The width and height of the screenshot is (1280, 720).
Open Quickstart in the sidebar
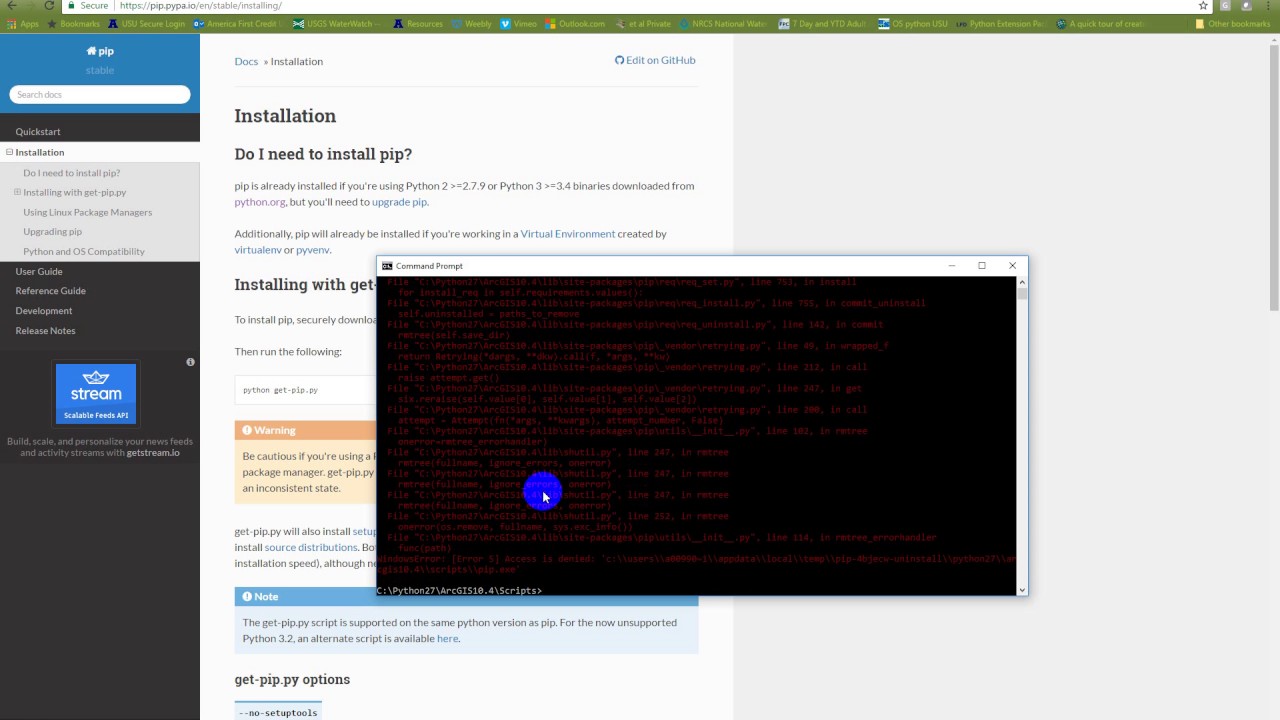(x=38, y=131)
